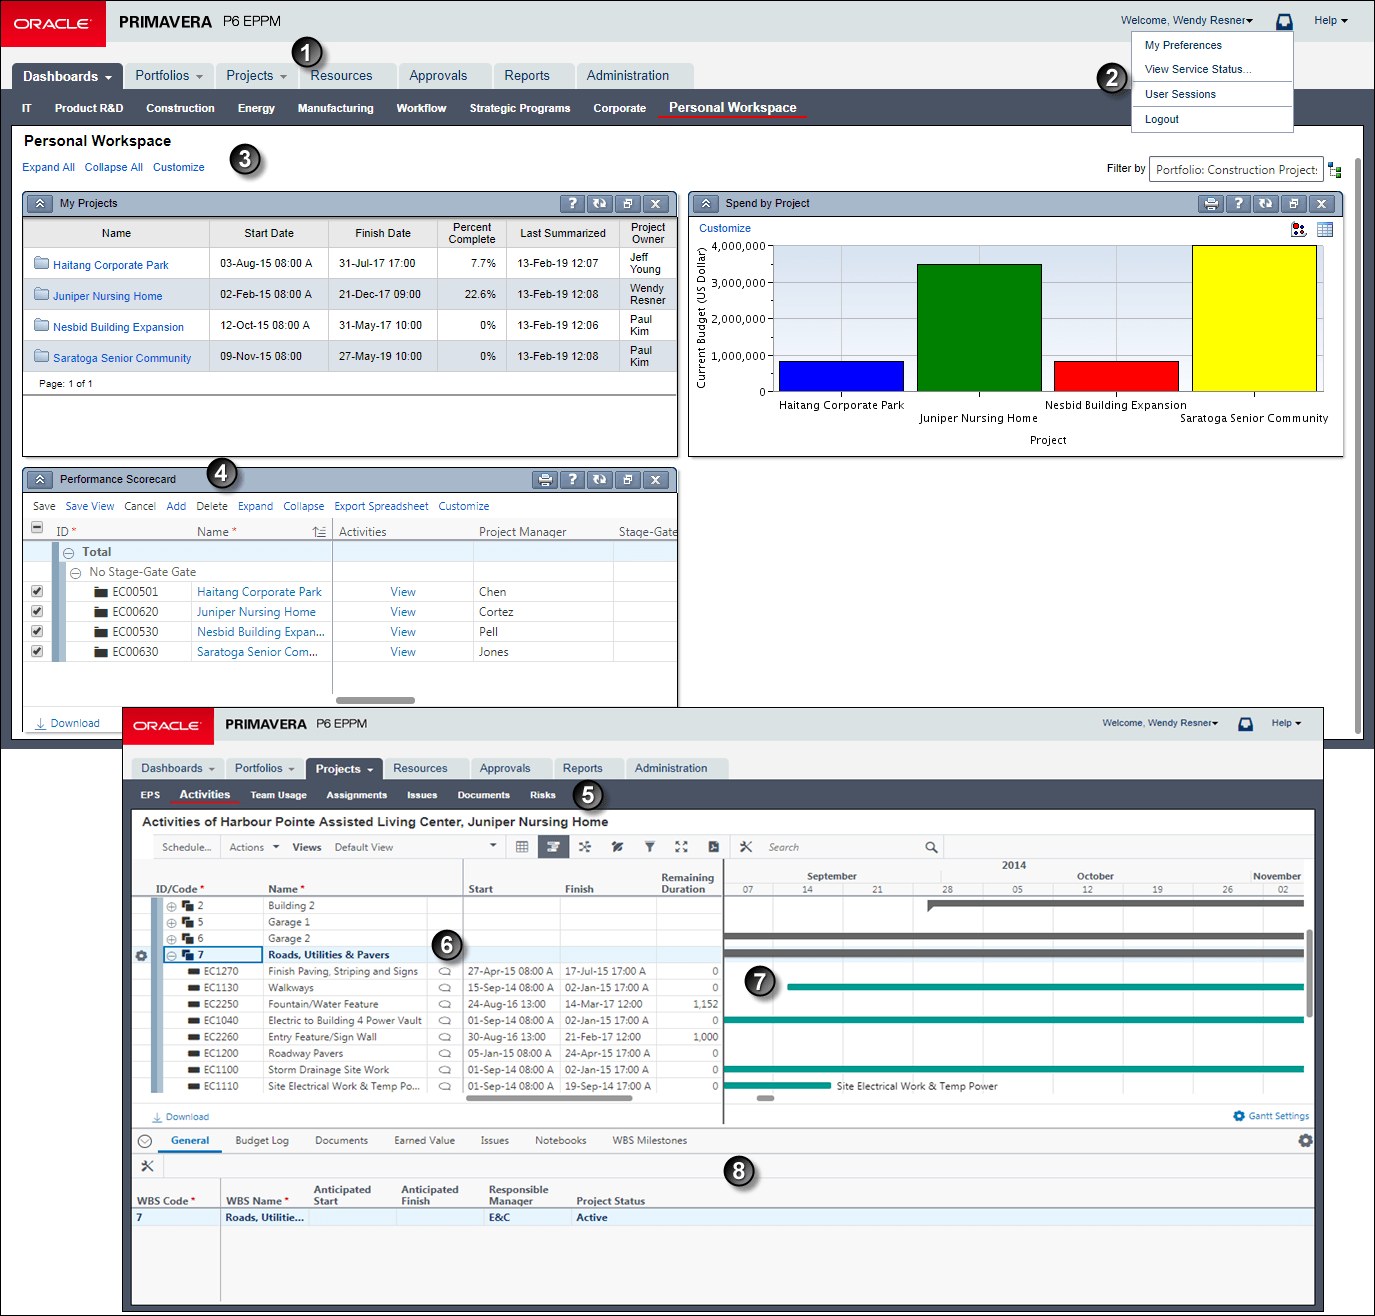
Task: Collapse the details panel with the circle chevron
Action: (145, 1141)
